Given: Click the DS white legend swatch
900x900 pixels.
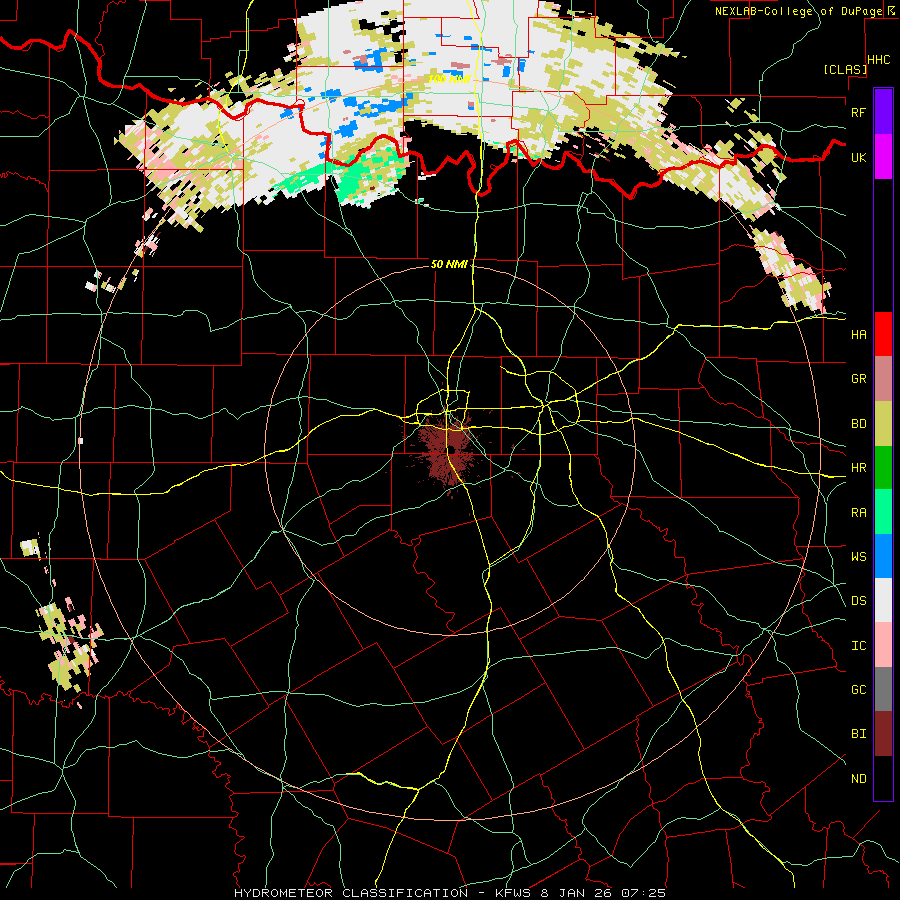Looking at the screenshot, I should [x=883, y=600].
